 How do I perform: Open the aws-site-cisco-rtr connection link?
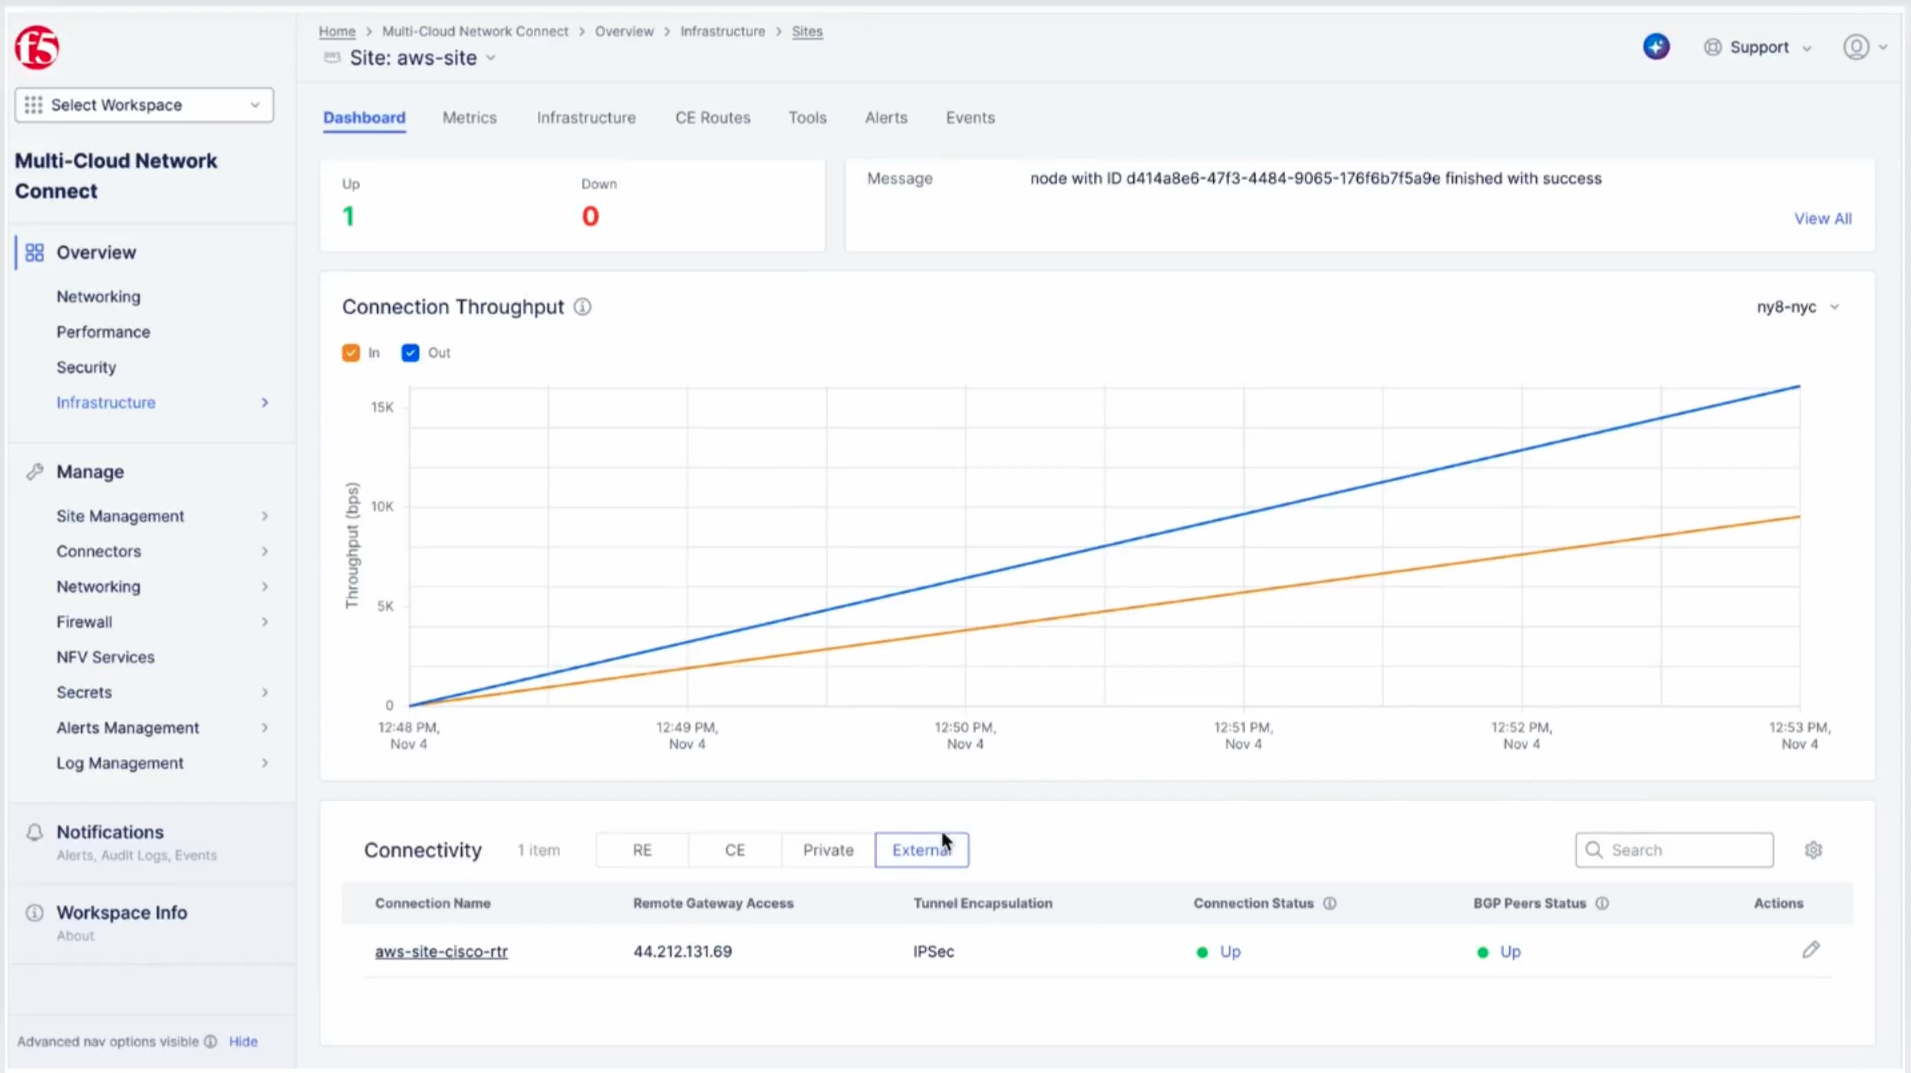pos(441,952)
